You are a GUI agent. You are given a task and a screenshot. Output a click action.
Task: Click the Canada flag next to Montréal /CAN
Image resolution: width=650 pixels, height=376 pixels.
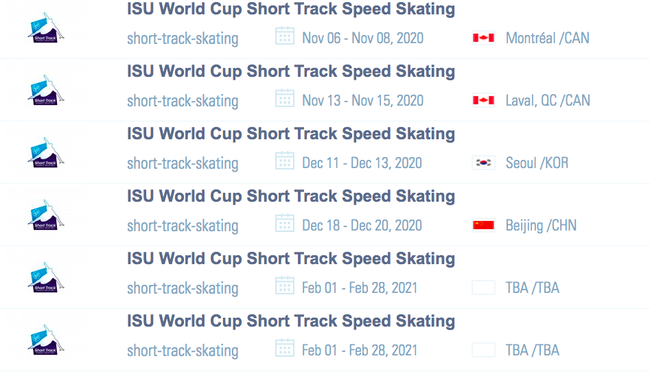tap(483, 38)
